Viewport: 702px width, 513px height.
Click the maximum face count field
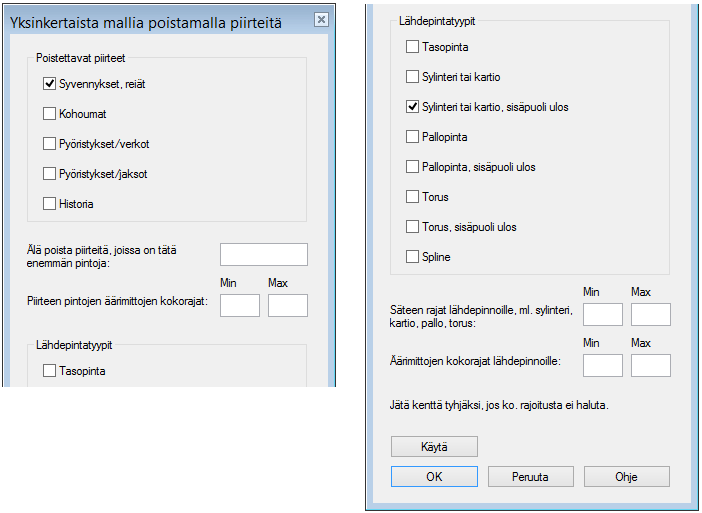[263, 254]
